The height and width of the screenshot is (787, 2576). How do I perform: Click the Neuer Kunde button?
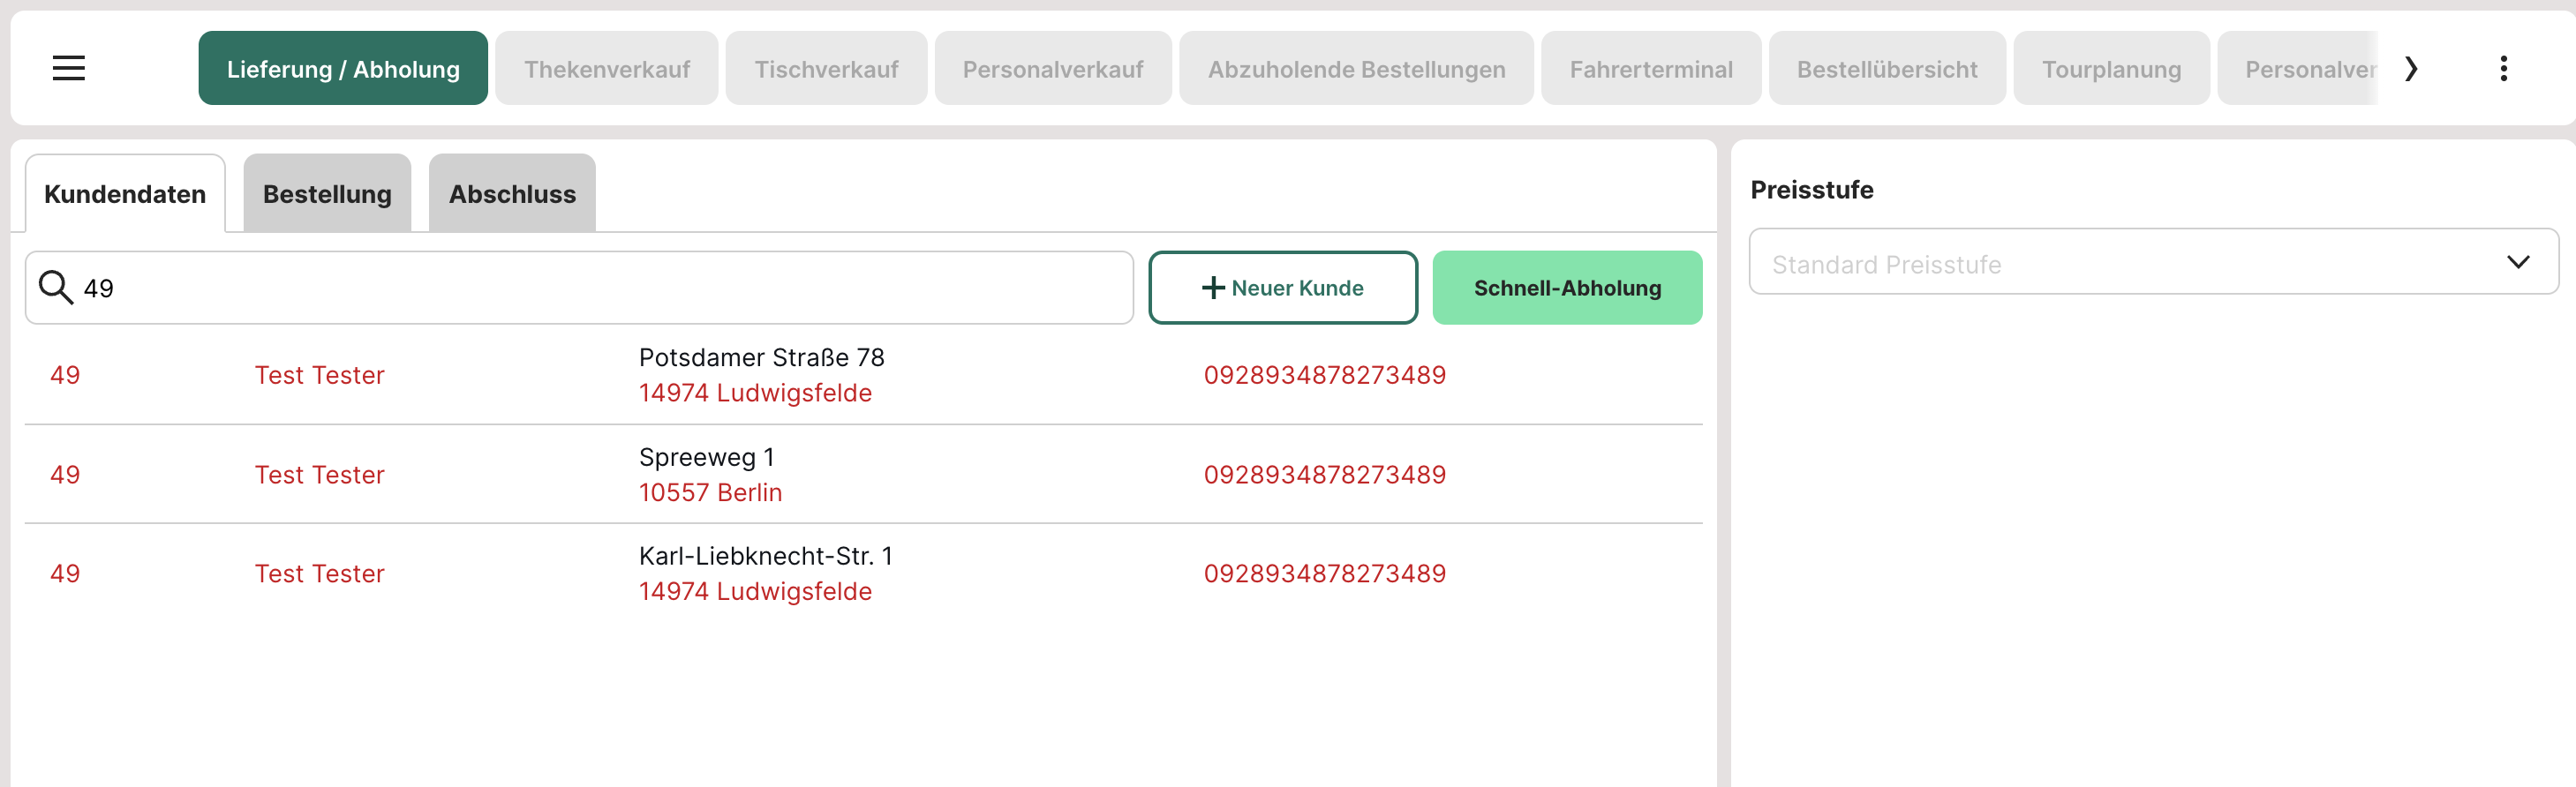1282,288
